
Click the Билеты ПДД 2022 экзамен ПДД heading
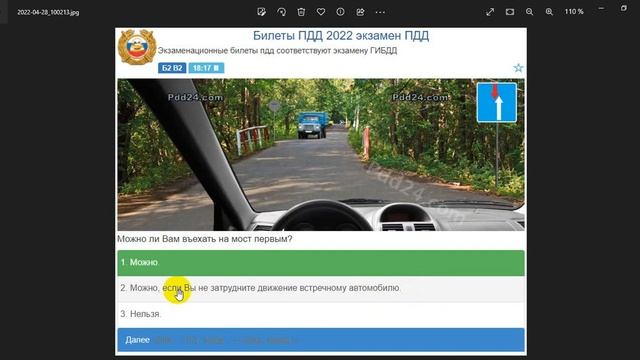click(x=341, y=36)
